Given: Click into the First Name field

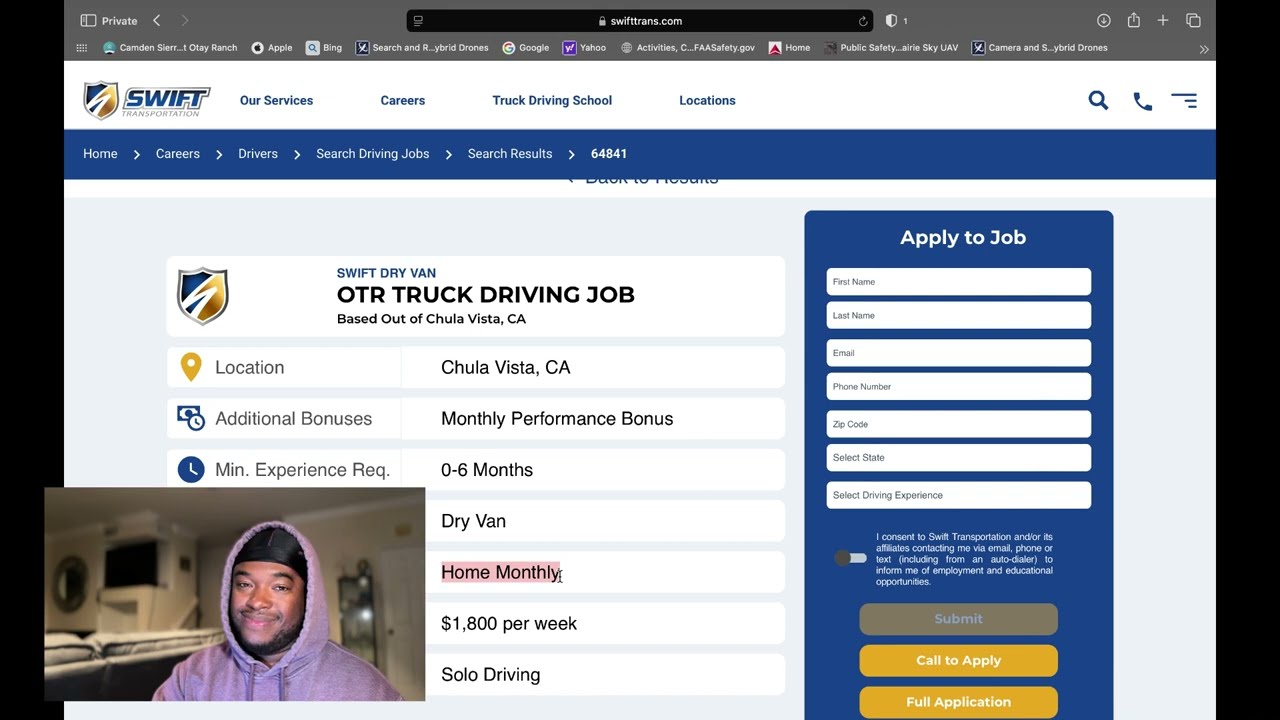Looking at the screenshot, I should (959, 282).
